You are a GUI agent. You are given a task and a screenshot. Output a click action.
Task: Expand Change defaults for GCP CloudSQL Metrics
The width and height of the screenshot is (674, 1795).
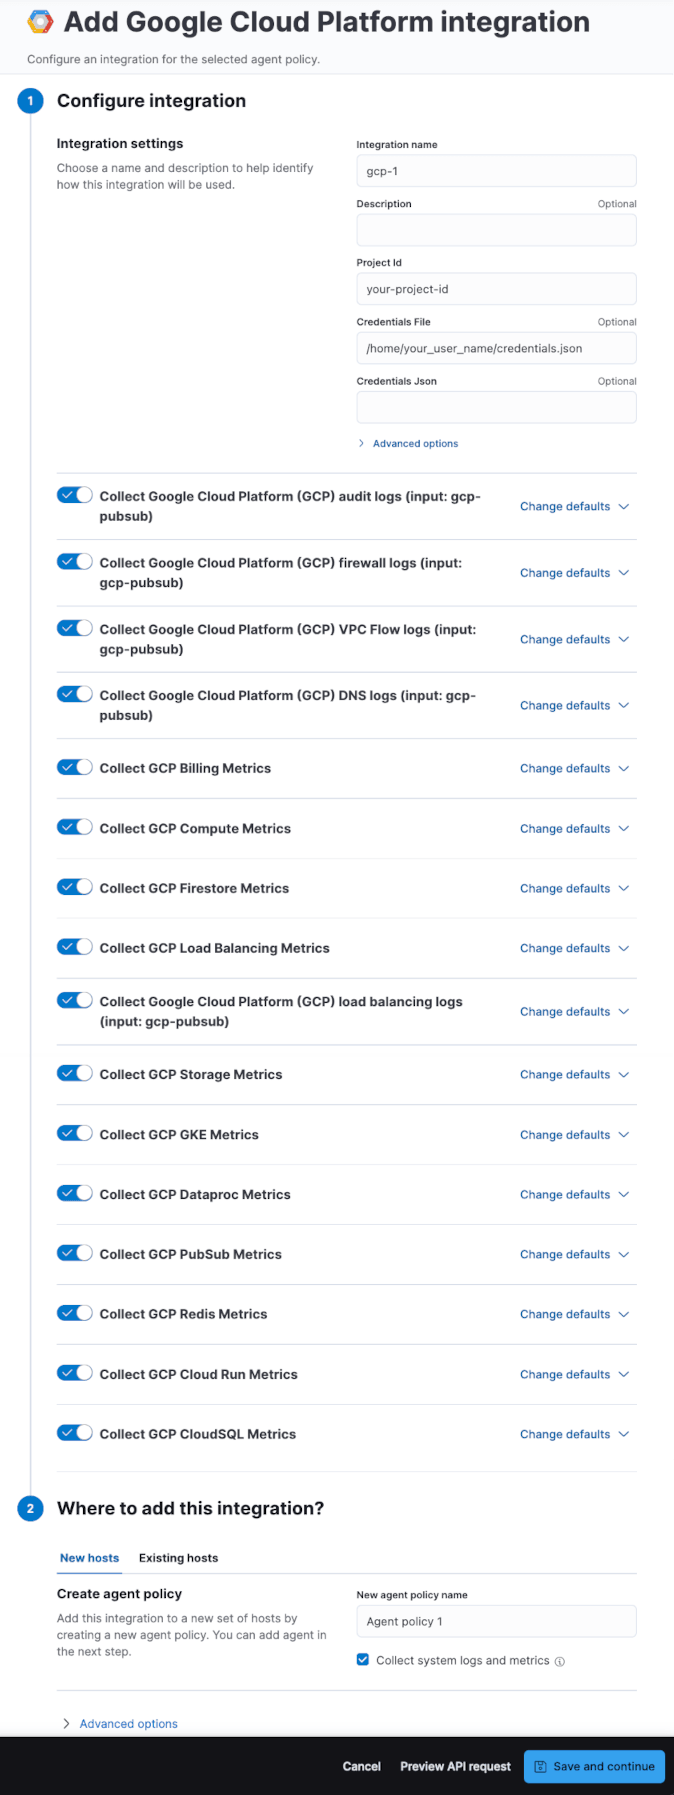pyautogui.click(x=574, y=1434)
